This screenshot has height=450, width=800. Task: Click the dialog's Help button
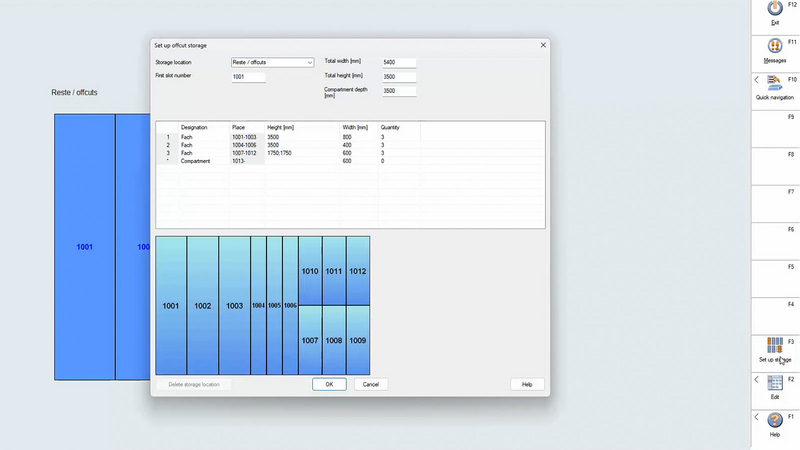(x=527, y=384)
